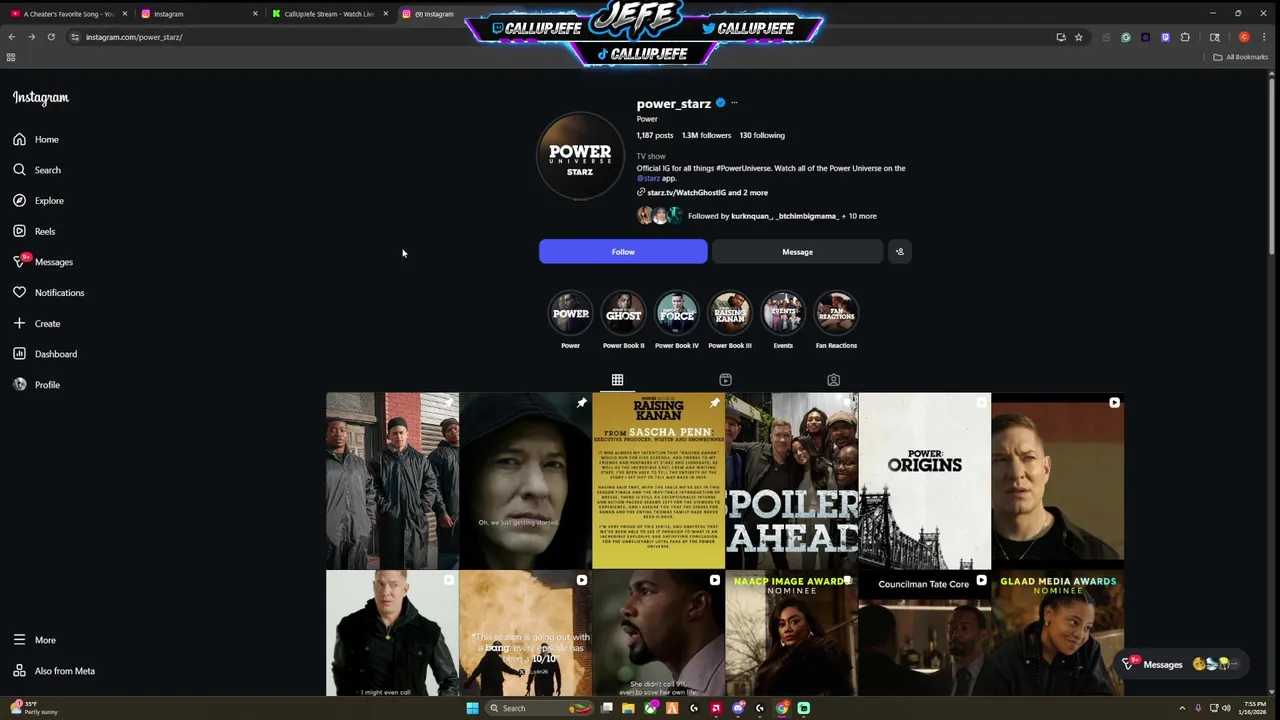
Task: Open the power_starz profile picture
Action: (580, 157)
